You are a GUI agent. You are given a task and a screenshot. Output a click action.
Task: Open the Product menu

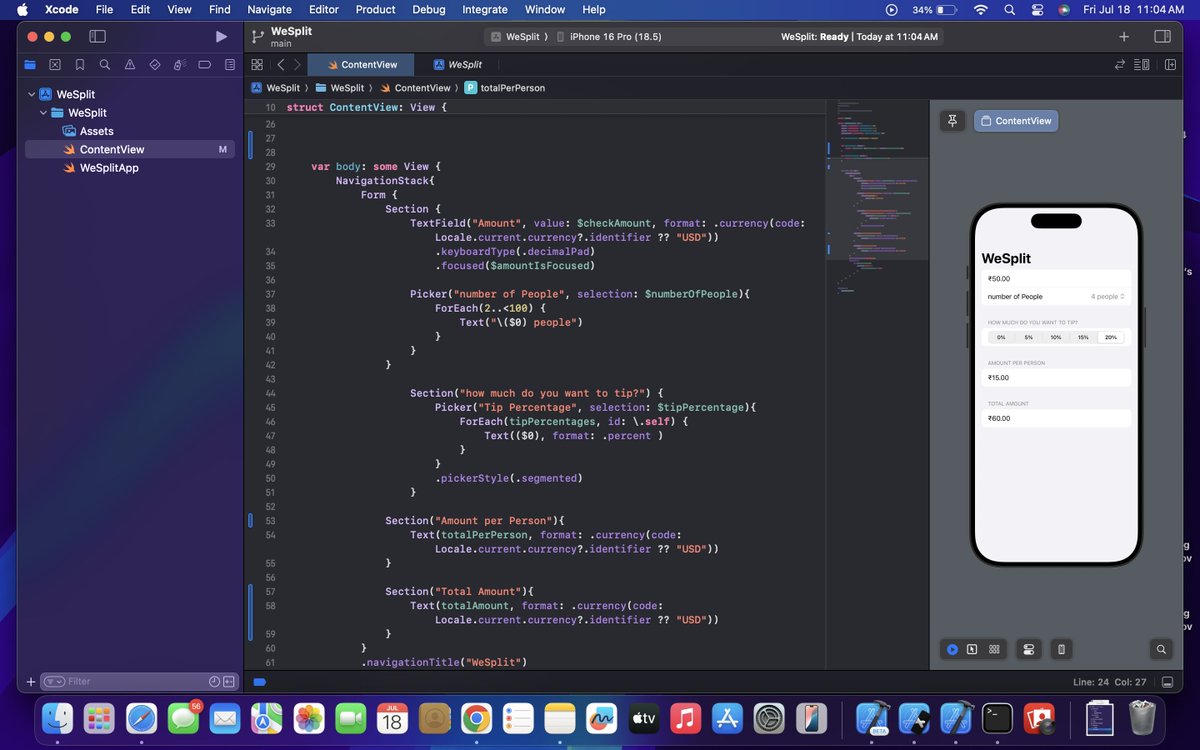tap(376, 9)
